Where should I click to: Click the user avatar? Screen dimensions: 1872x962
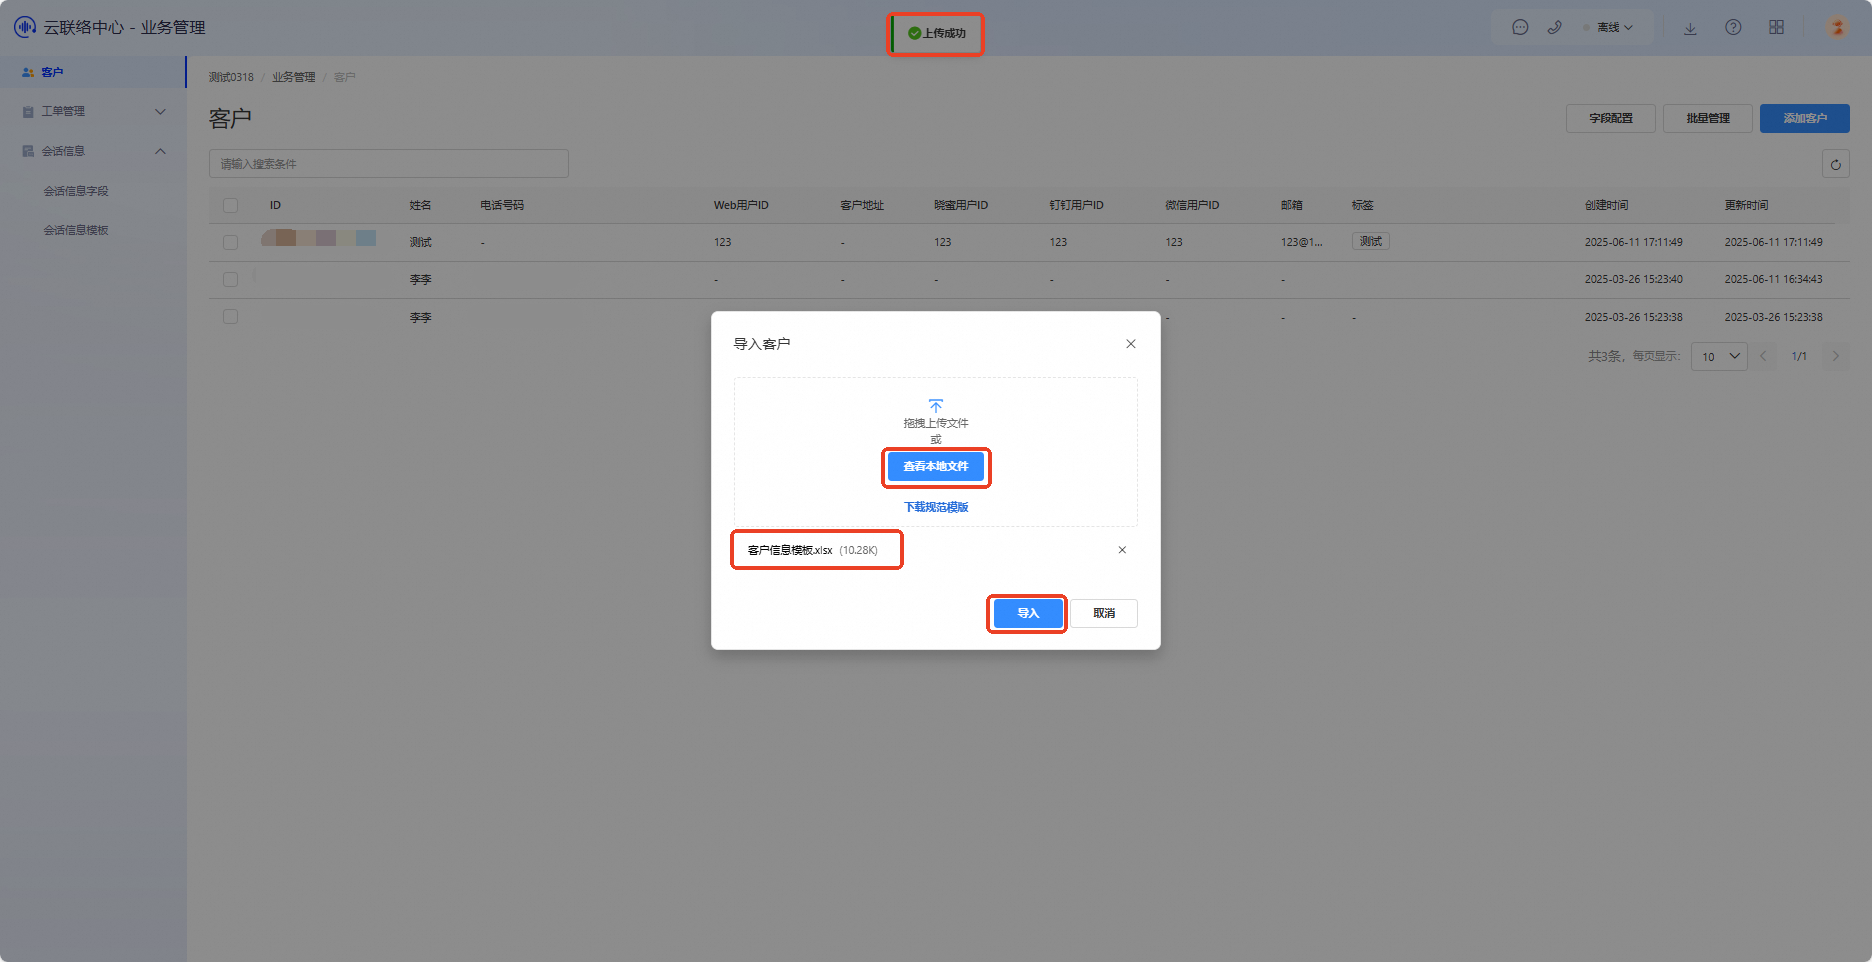coord(1837,28)
